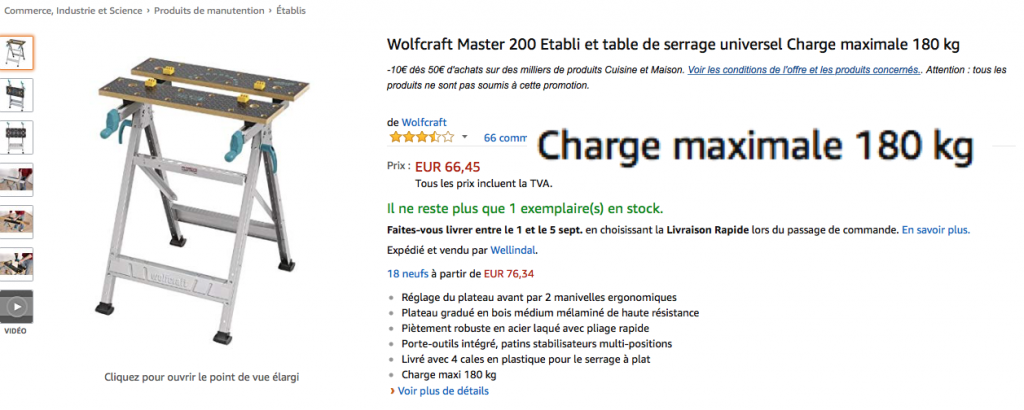Open the Wolfcraft brand link

pyautogui.click(x=424, y=122)
